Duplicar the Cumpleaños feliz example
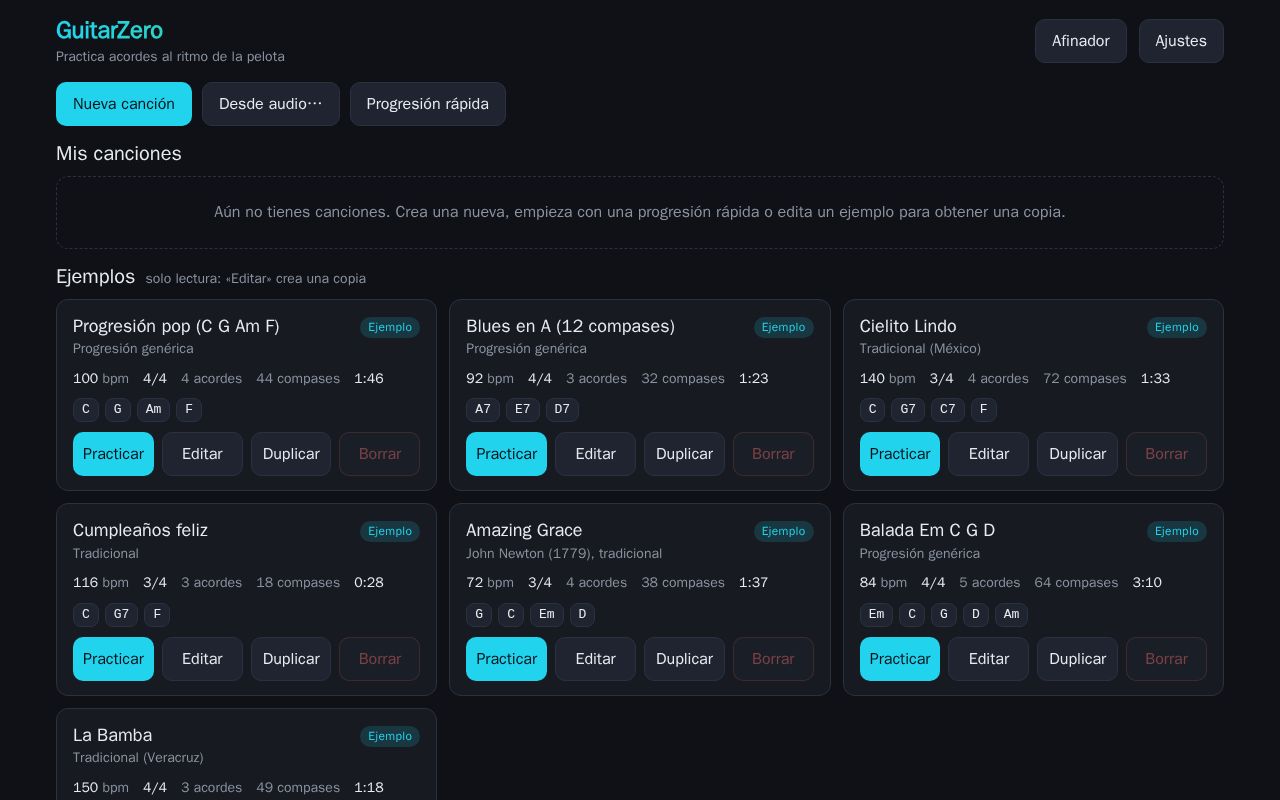The width and height of the screenshot is (1280, 800). coord(291,659)
